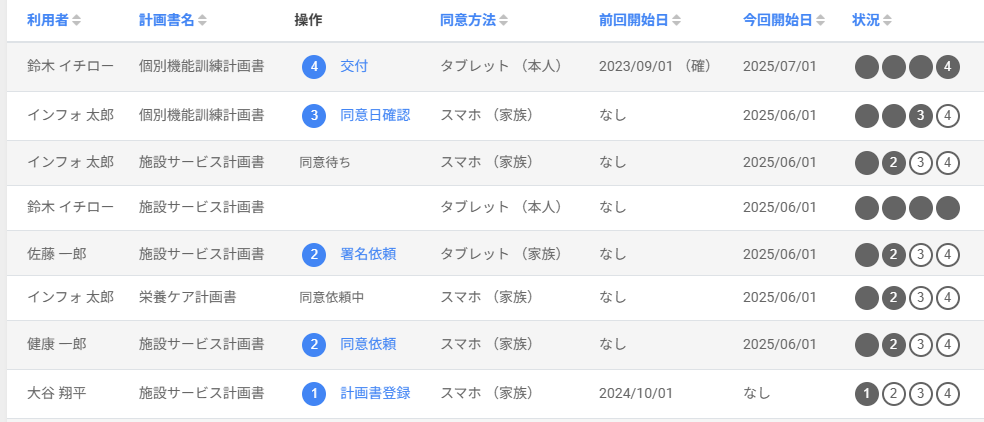The width and height of the screenshot is (984, 422).
Task: Click the blue step 2 badge beside 同意依頼
Action: [314, 345]
